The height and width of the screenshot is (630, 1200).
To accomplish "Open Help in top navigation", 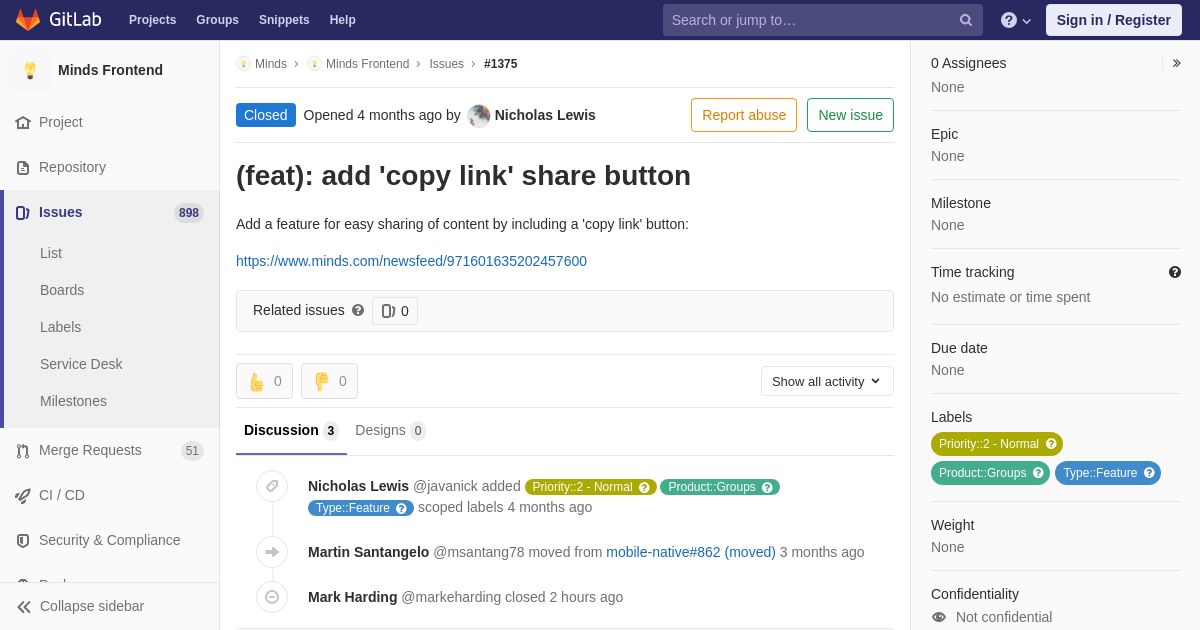I will point(343,20).
